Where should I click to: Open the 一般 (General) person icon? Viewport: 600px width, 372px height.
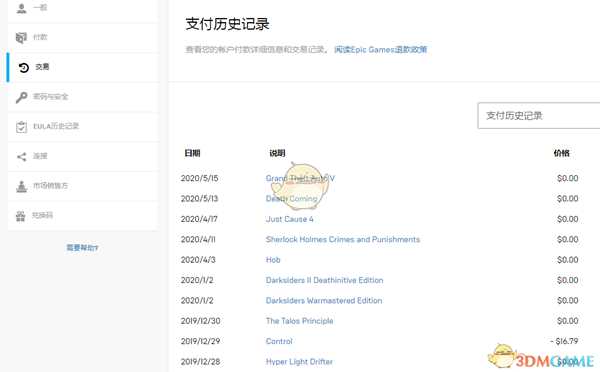coord(21,8)
